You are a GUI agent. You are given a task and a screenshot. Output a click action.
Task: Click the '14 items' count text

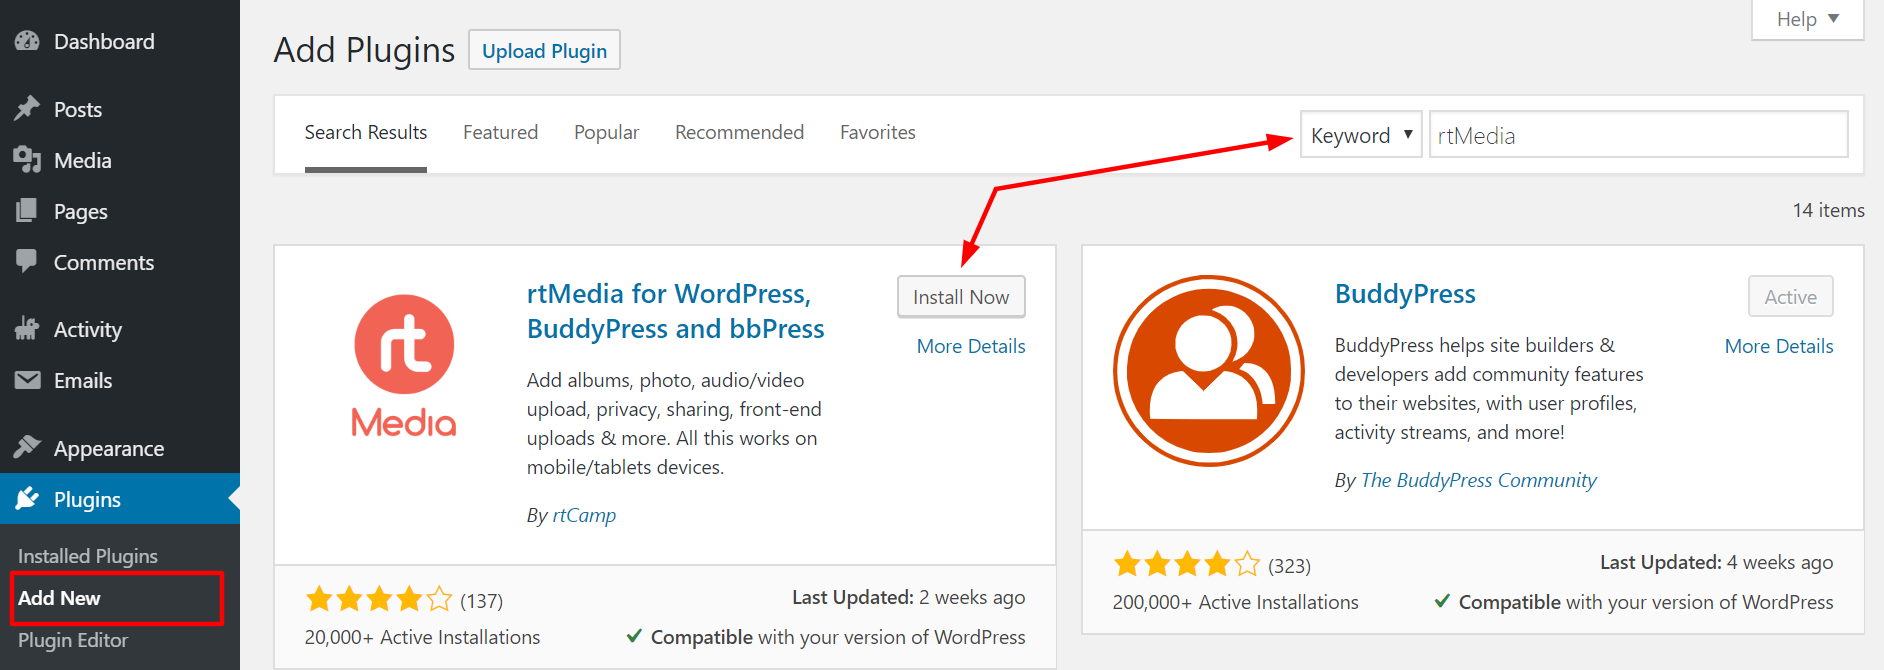pos(1828,210)
